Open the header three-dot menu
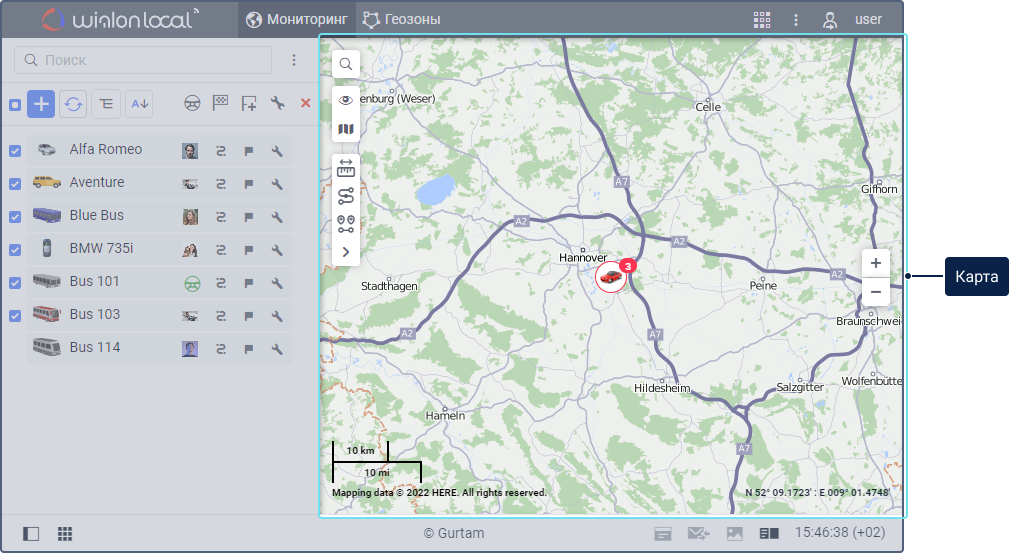The height and width of the screenshot is (557, 1011). (x=796, y=20)
